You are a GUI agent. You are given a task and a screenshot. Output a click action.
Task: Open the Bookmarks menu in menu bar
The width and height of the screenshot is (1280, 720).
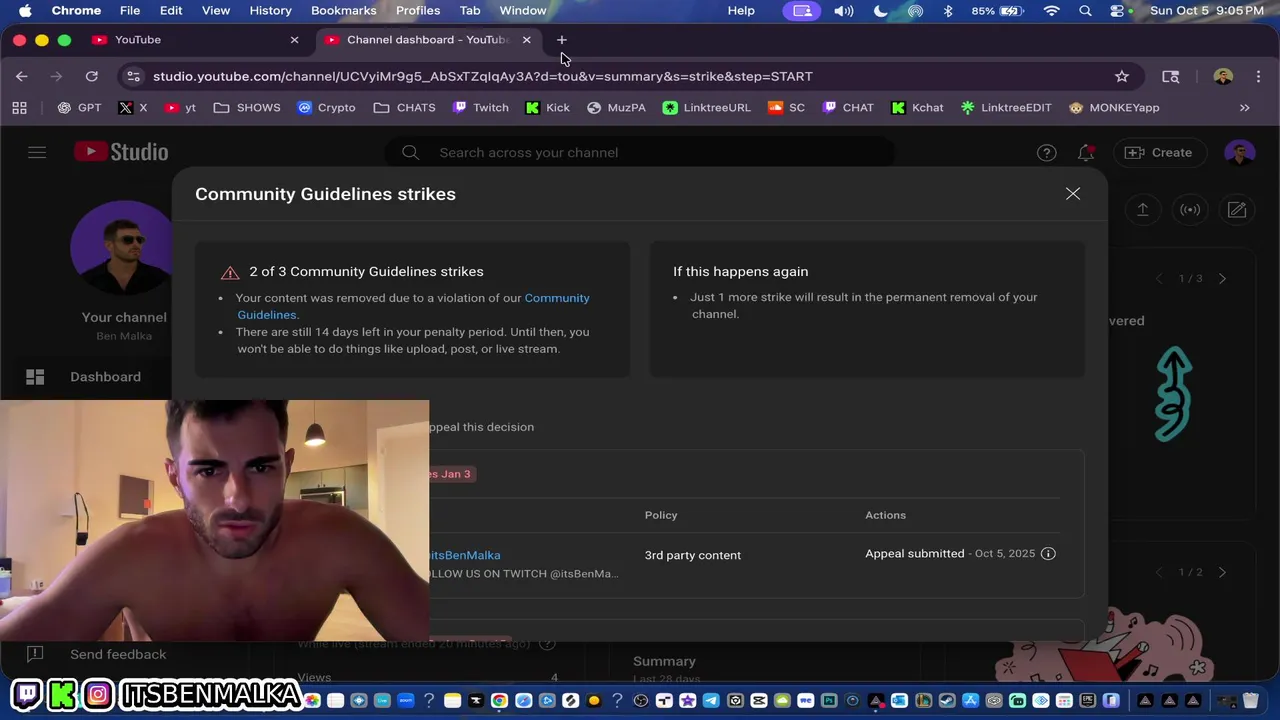click(x=343, y=11)
